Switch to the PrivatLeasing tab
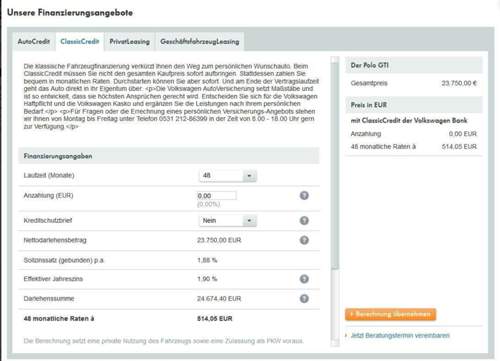500x361 pixels. tap(130, 42)
